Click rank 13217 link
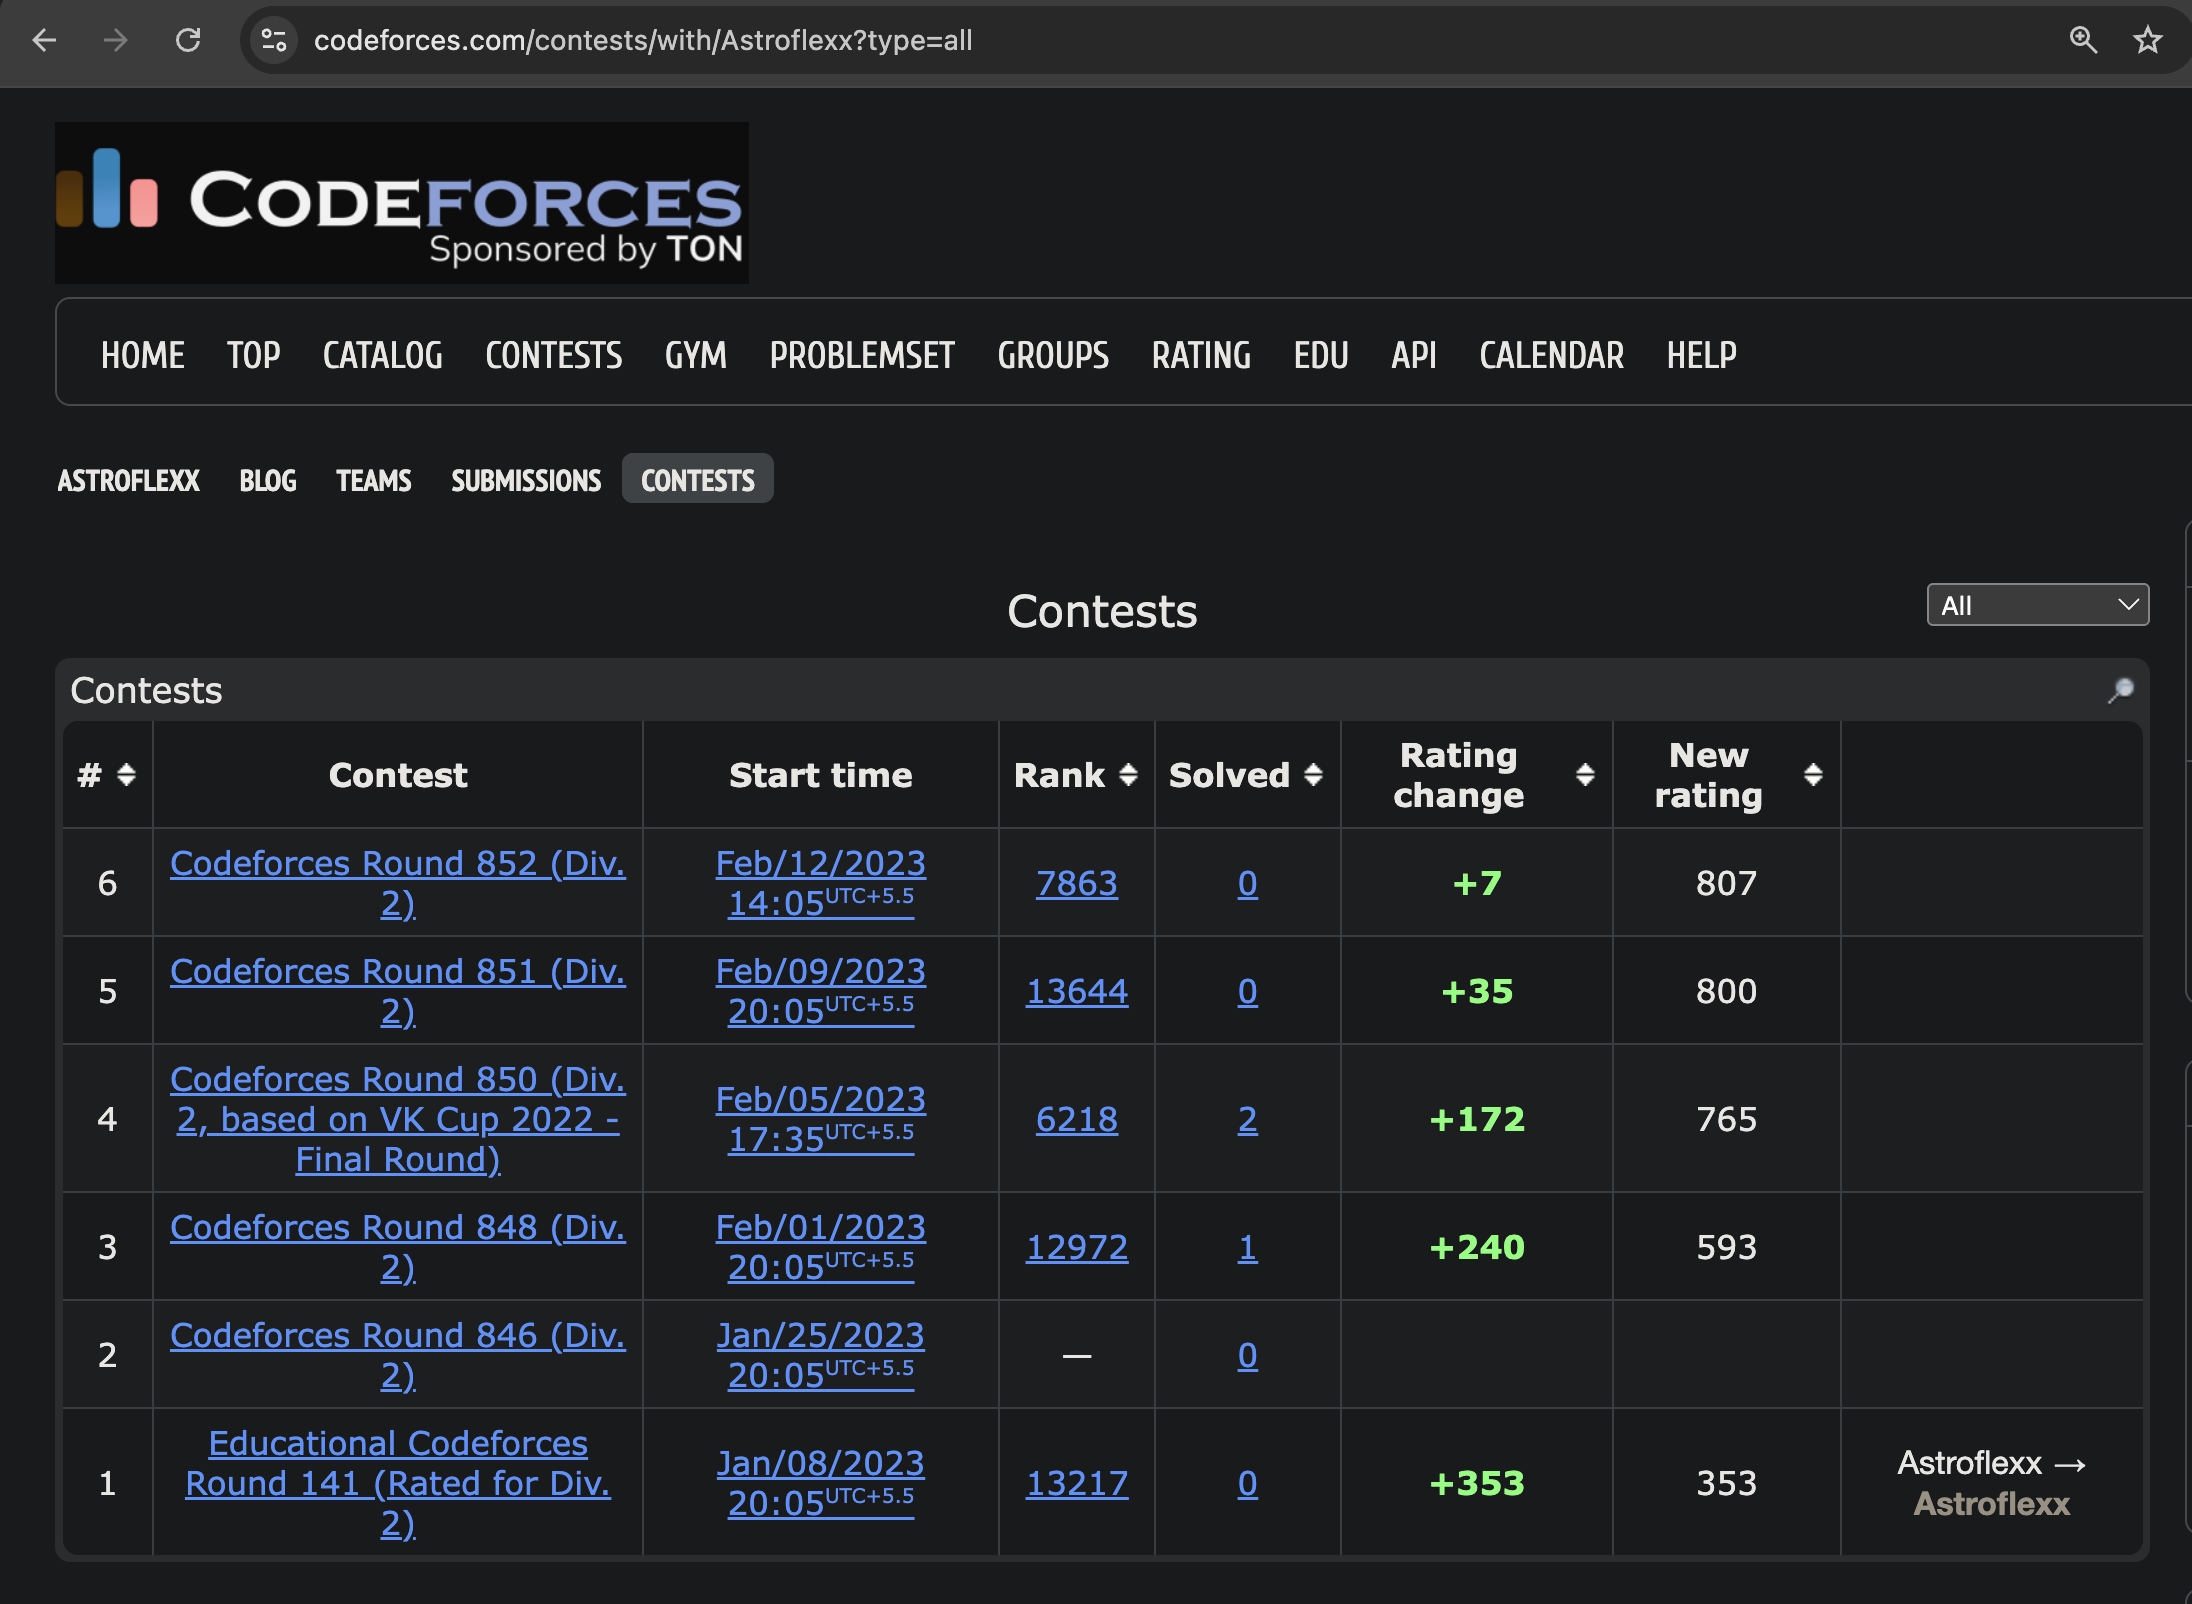Viewport: 2192px width, 1604px height. click(x=1076, y=1483)
